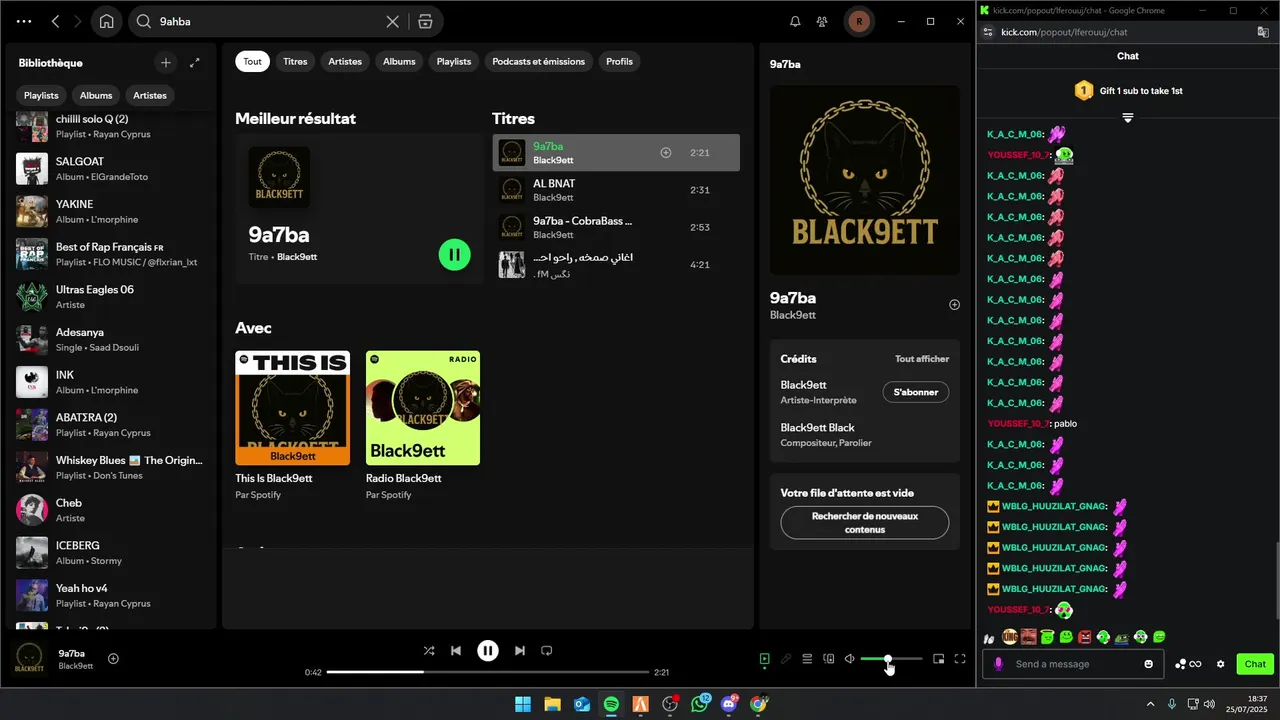The image size is (1280, 720).
Task: Open Whiskey Blues playlist
Action: [x=112, y=467]
